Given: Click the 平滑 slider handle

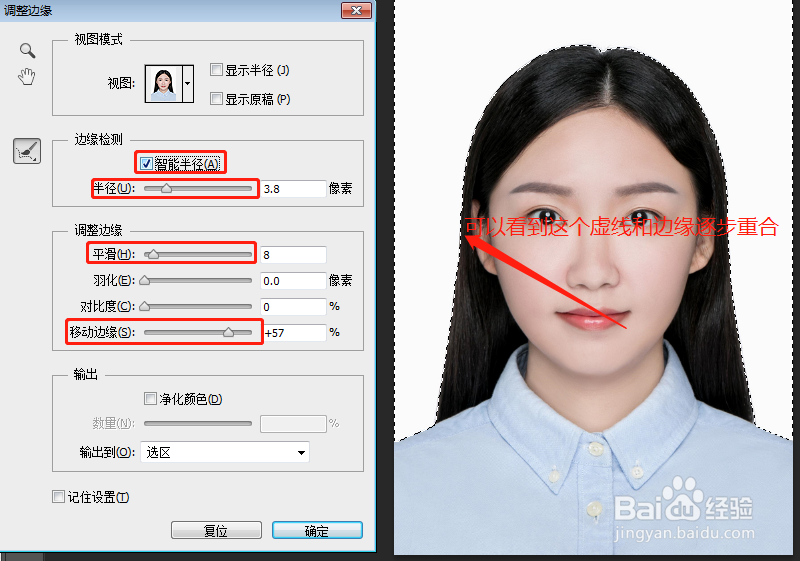Looking at the screenshot, I should click(153, 254).
